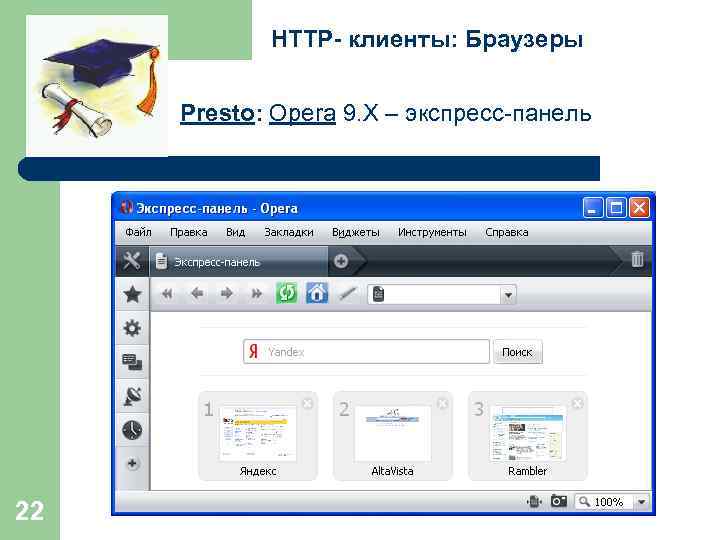Click the Opera icon in title bar

pos(126,208)
